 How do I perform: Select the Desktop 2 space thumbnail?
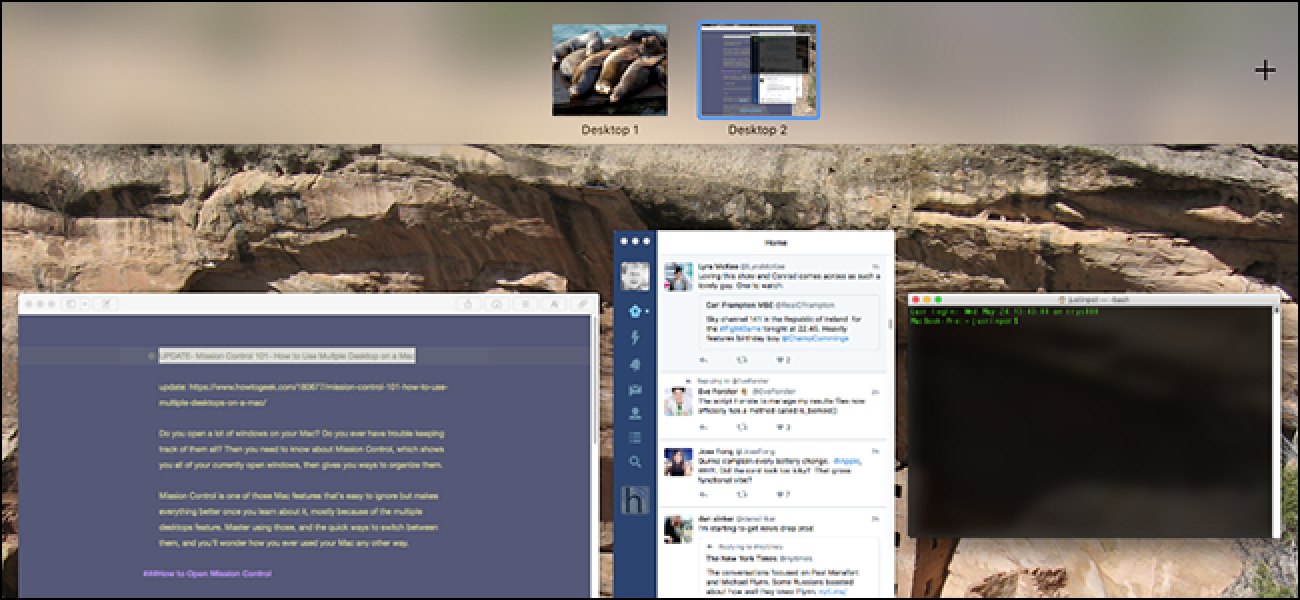pyautogui.click(x=758, y=71)
